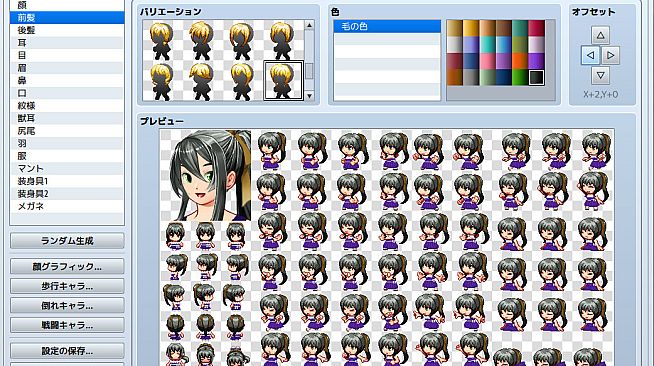Click the X+2,Y+0 offset readout

pos(601,95)
